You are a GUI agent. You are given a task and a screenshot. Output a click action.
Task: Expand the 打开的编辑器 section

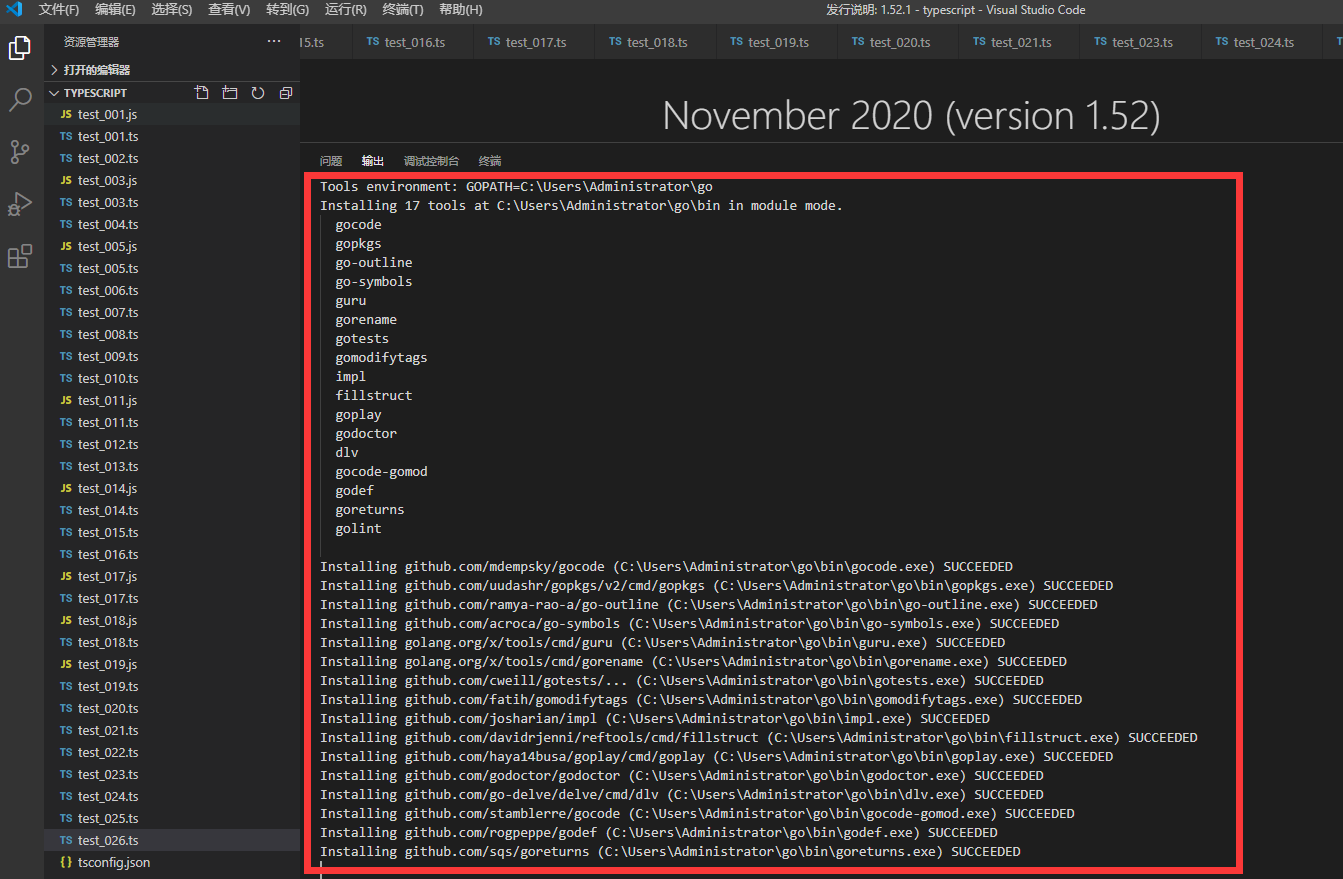pos(172,70)
